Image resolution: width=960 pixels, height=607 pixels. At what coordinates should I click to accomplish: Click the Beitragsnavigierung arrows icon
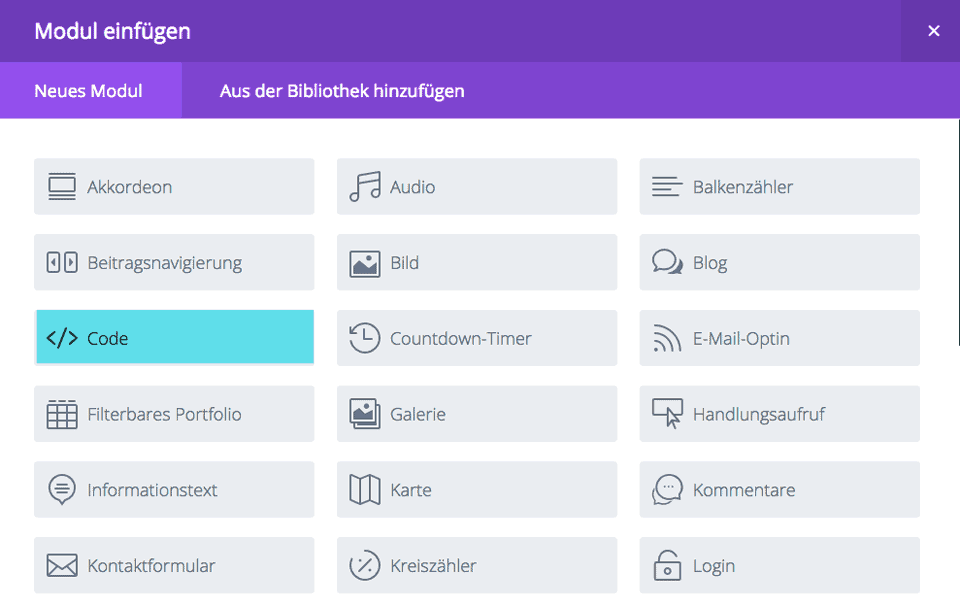pos(62,263)
